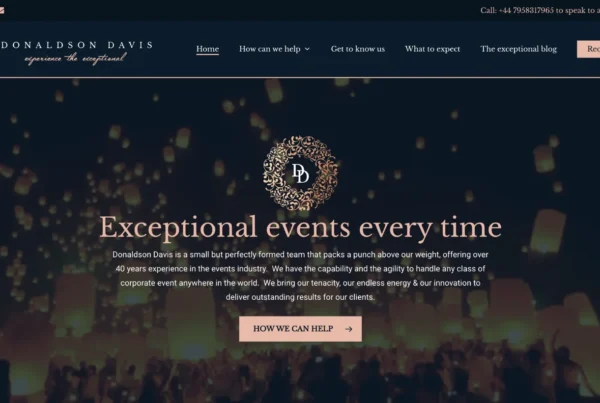Screen dimensions: 600x403
Task: Call the +44 7958317965 phone number link
Action: coord(526,10)
